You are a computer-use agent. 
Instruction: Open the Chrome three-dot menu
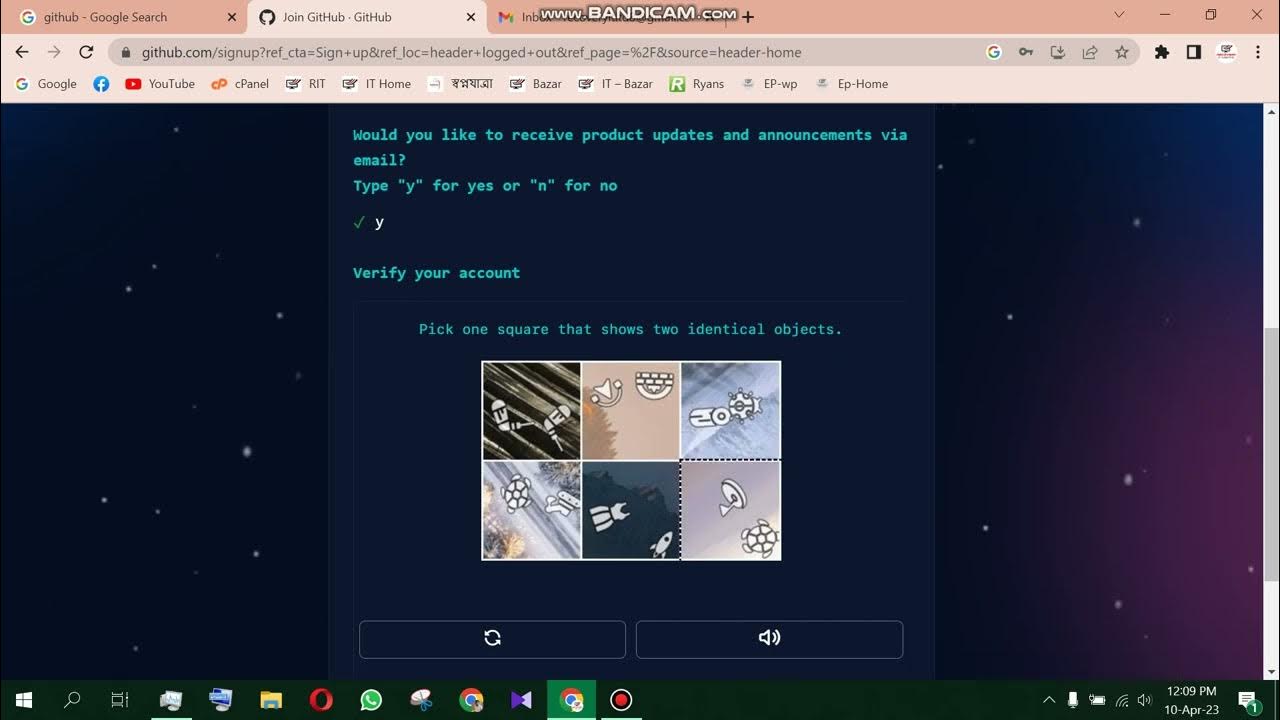1258,52
